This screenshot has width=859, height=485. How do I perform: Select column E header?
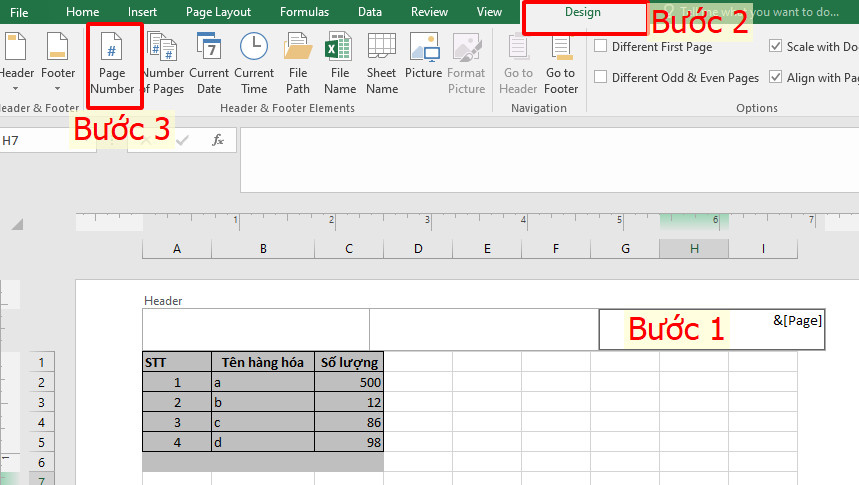point(487,249)
